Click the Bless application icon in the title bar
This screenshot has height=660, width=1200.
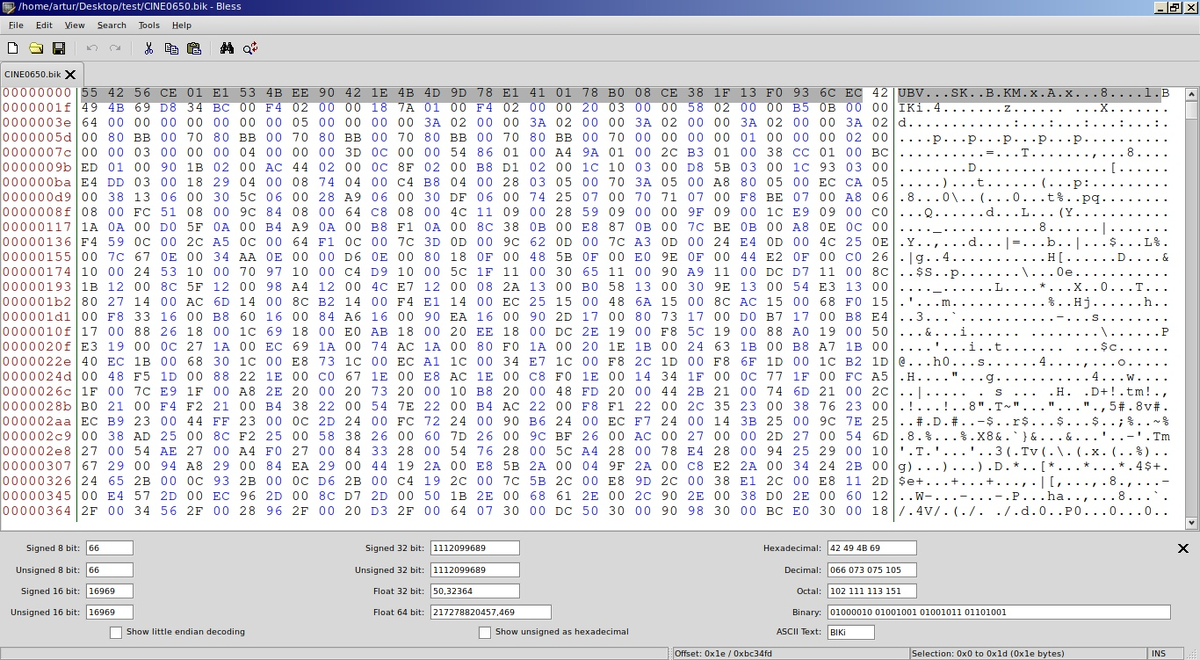pos(8,7)
